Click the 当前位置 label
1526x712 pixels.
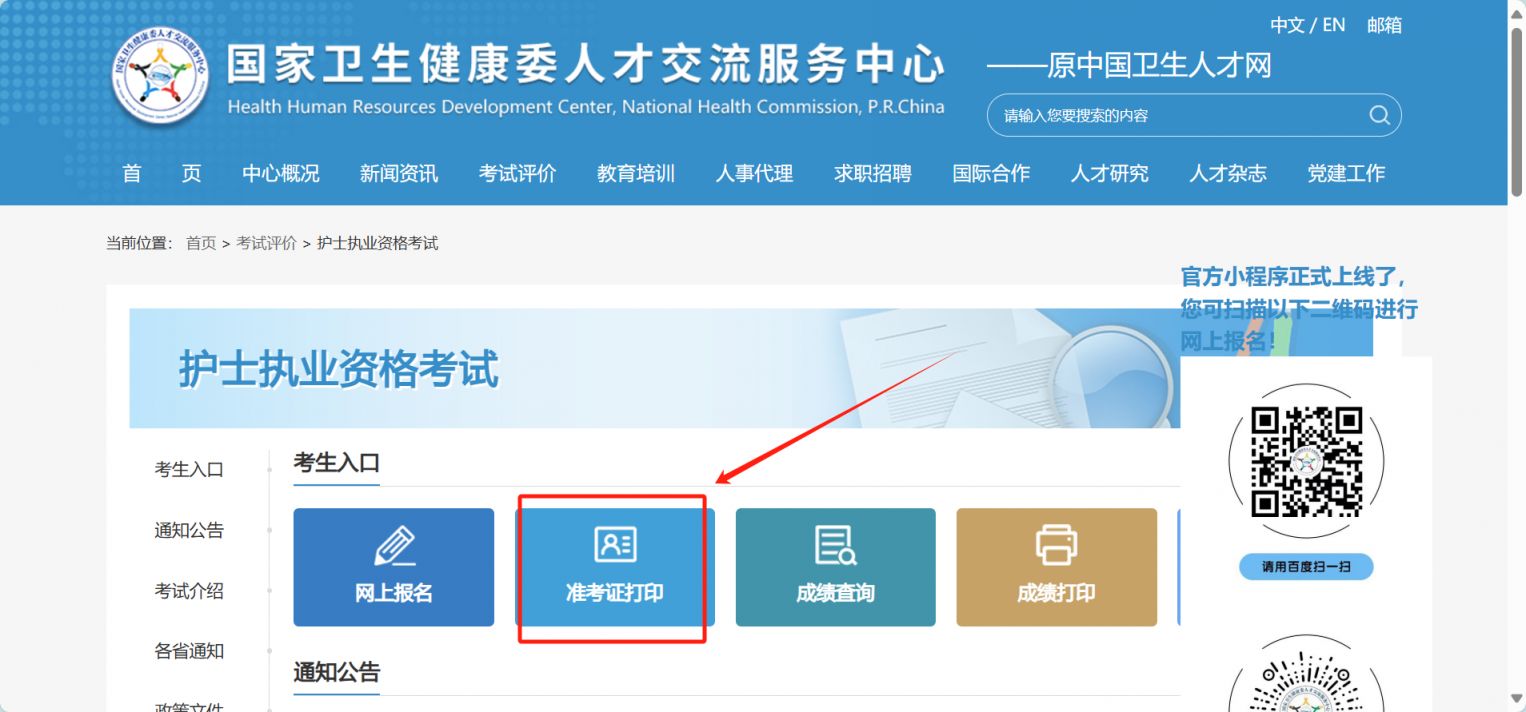point(140,243)
